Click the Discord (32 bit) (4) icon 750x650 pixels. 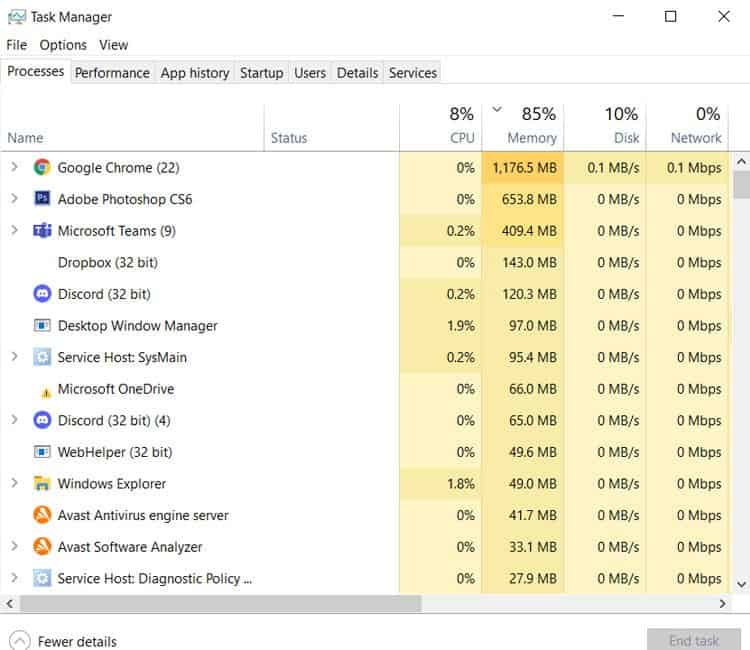click(42, 420)
